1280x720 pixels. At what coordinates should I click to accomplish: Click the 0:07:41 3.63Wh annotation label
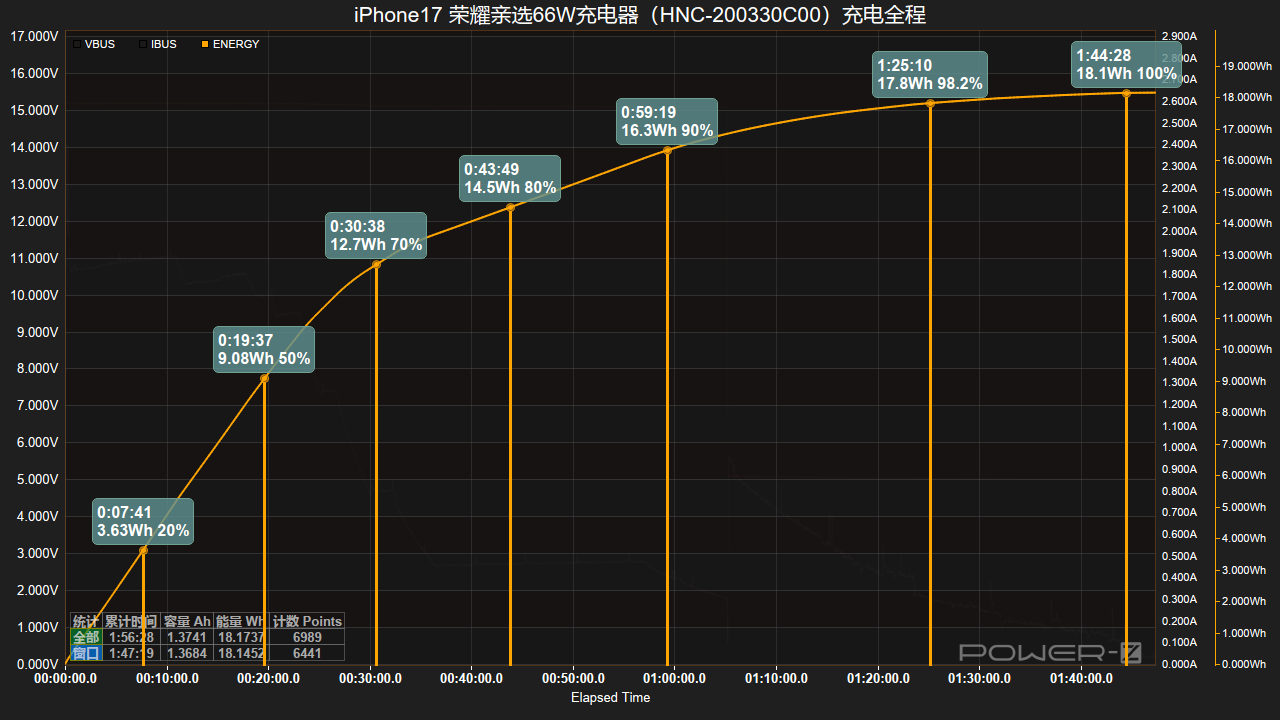pos(143,521)
